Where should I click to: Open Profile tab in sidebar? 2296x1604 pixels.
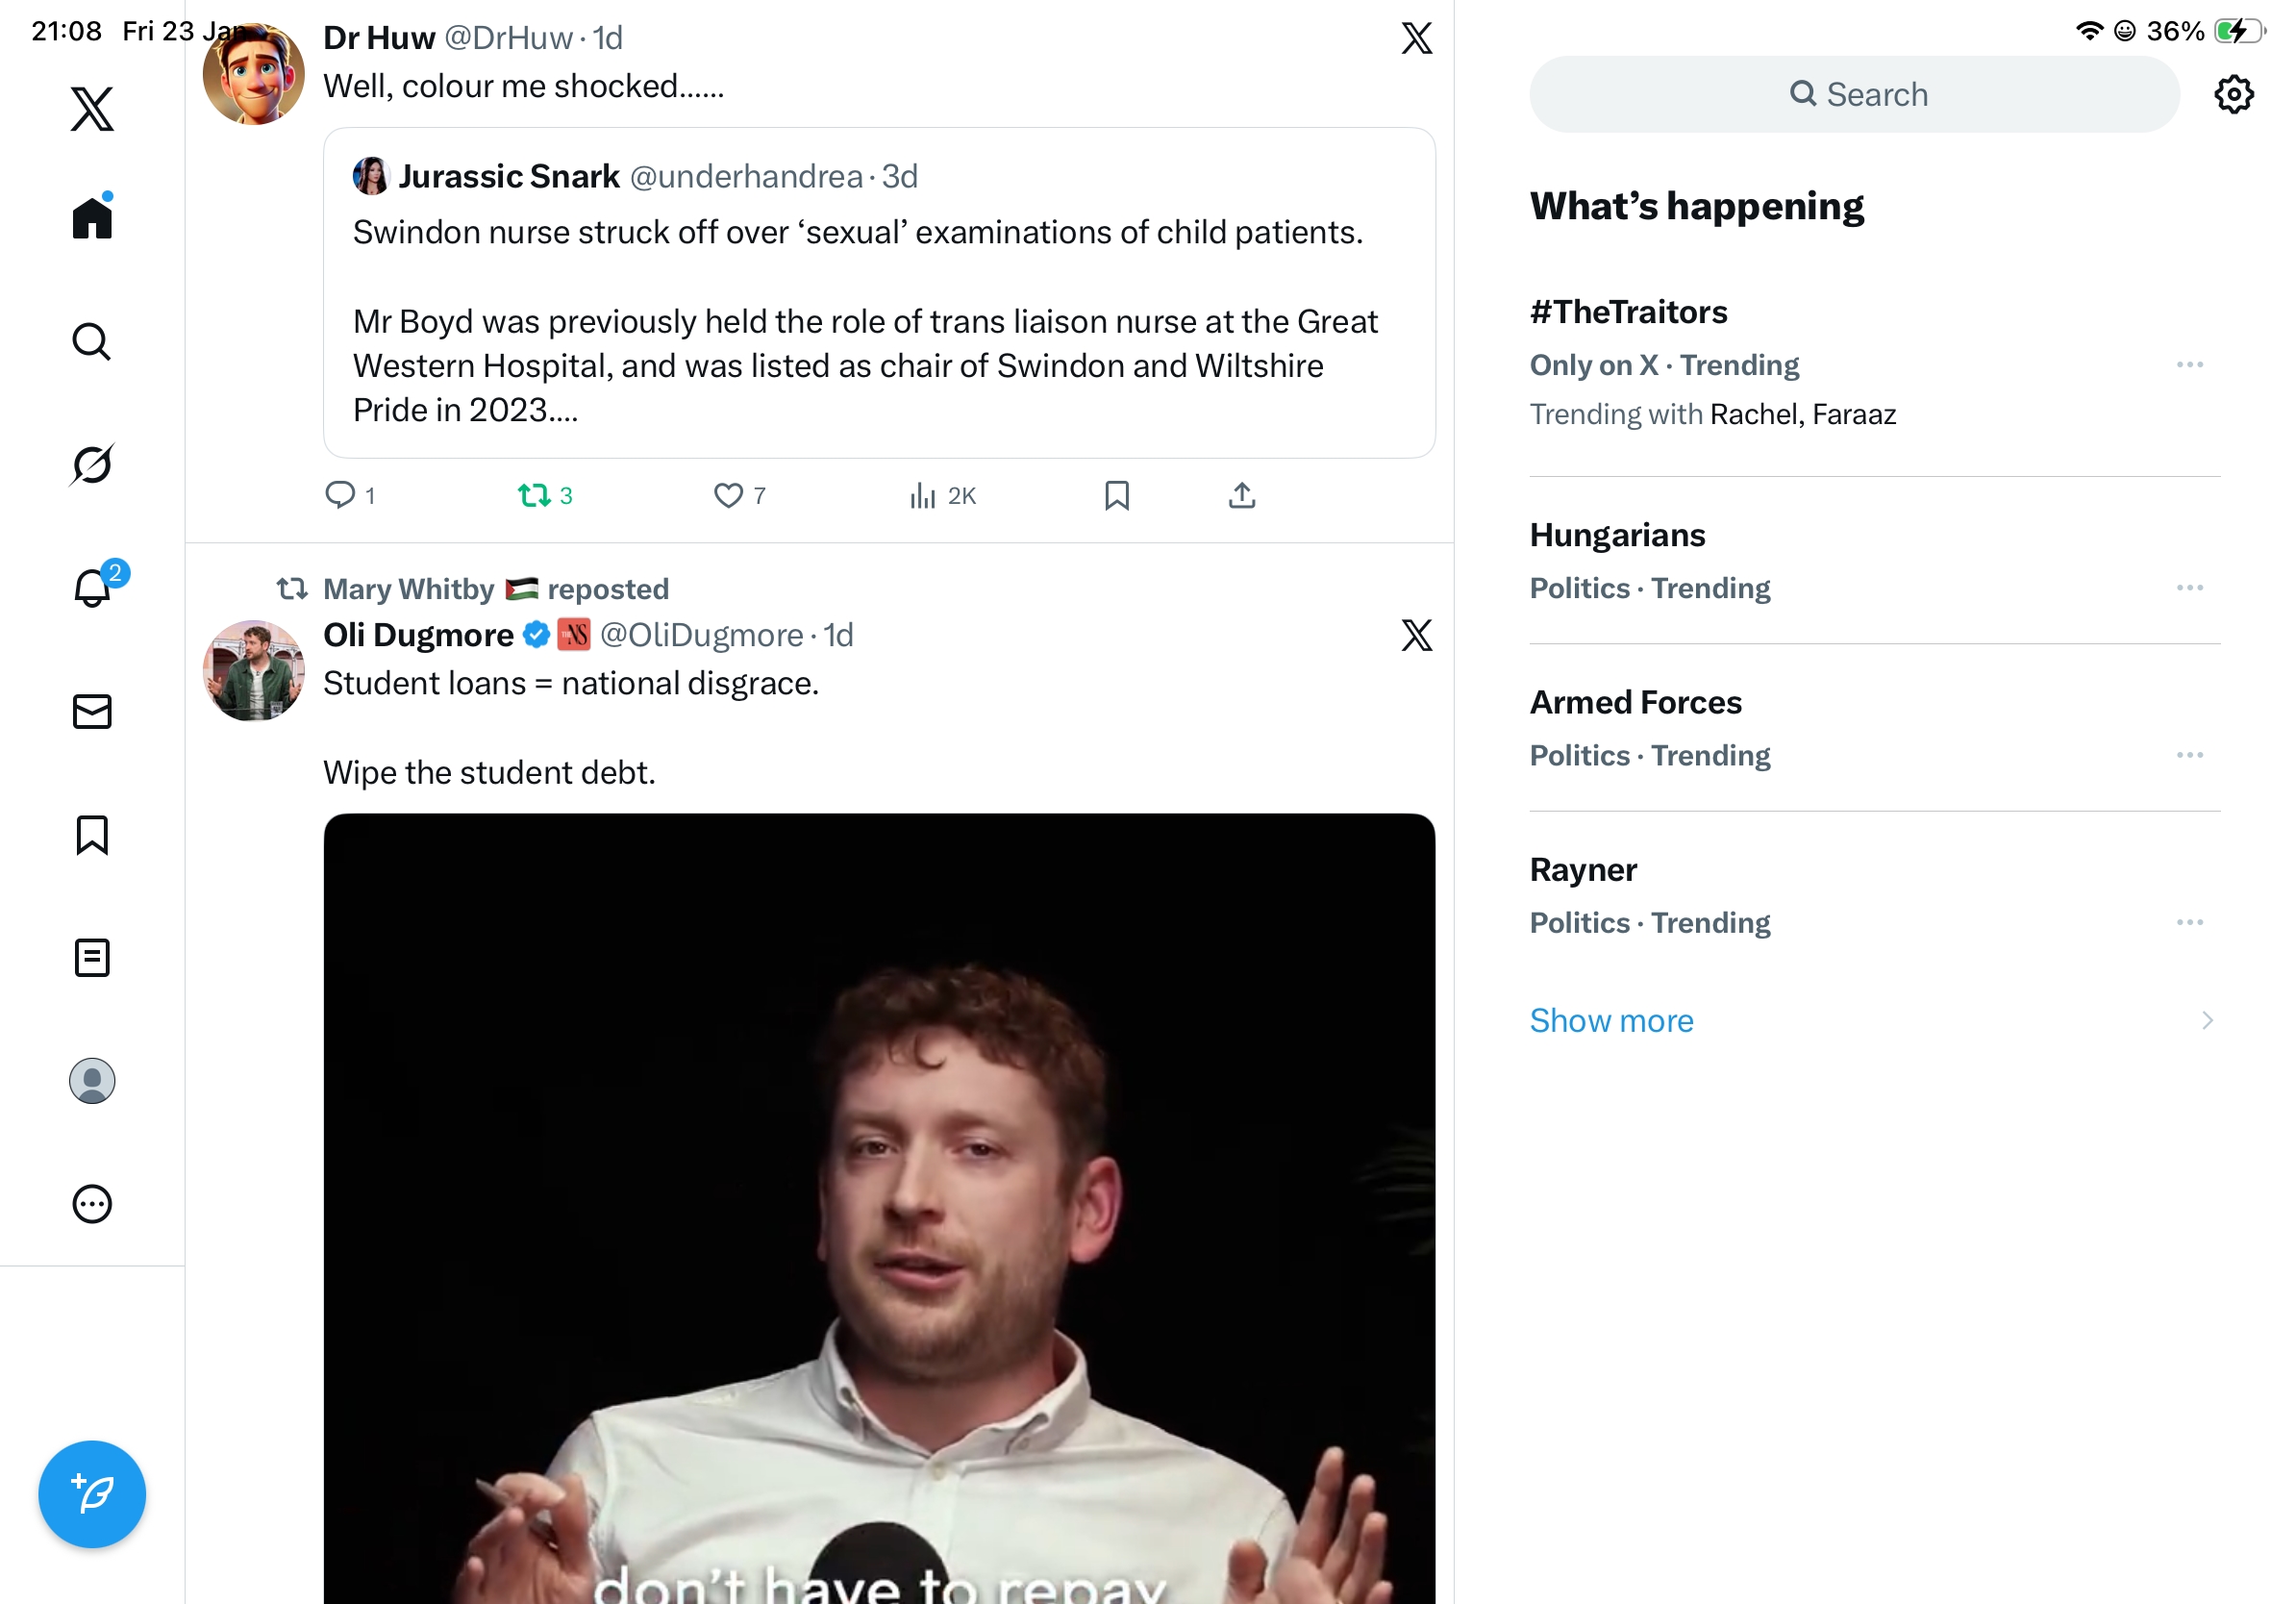(92, 1081)
